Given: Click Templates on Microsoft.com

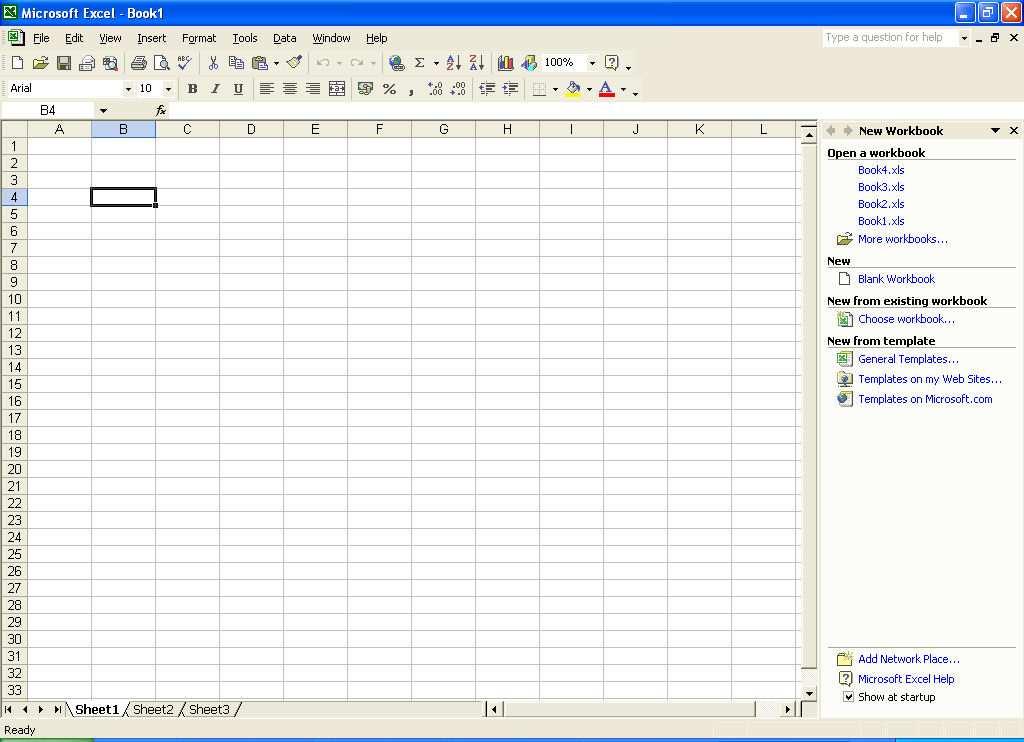Looking at the screenshot, I should (x=925, y=399).
